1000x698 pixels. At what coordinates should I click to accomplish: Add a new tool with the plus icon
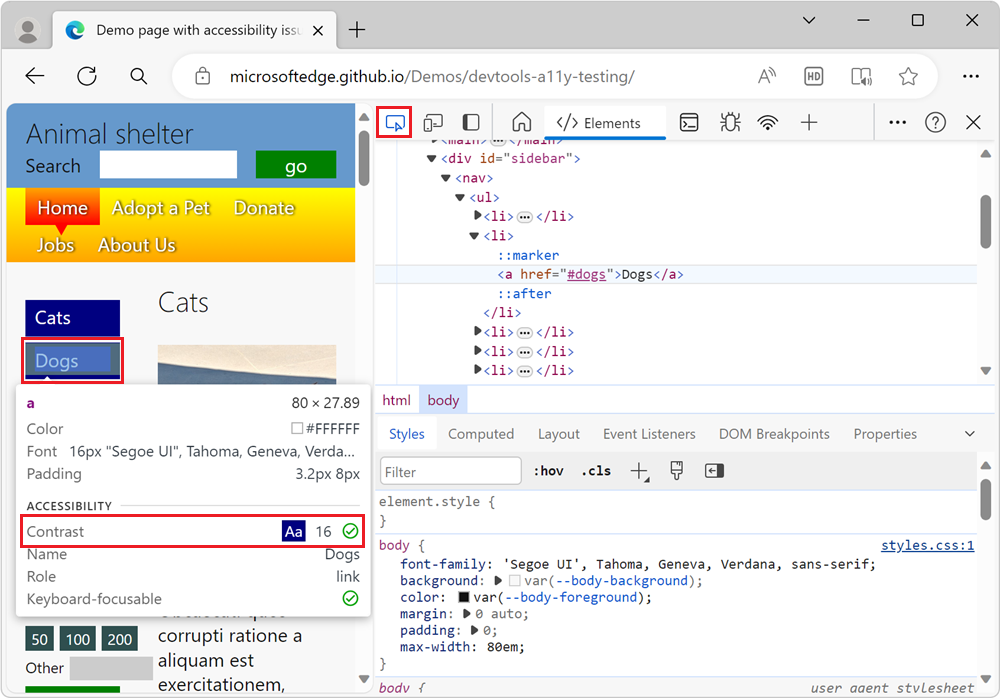[x=809, y=122]
